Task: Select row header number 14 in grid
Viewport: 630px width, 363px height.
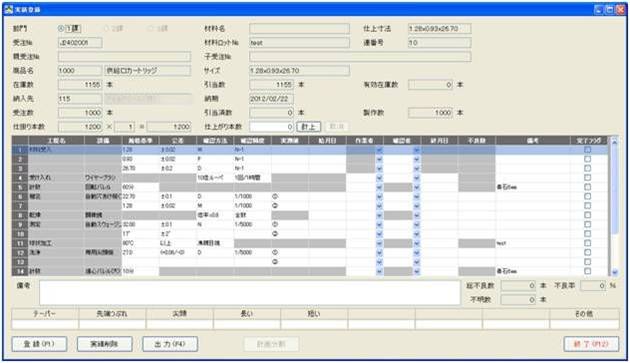Action: 20,271
